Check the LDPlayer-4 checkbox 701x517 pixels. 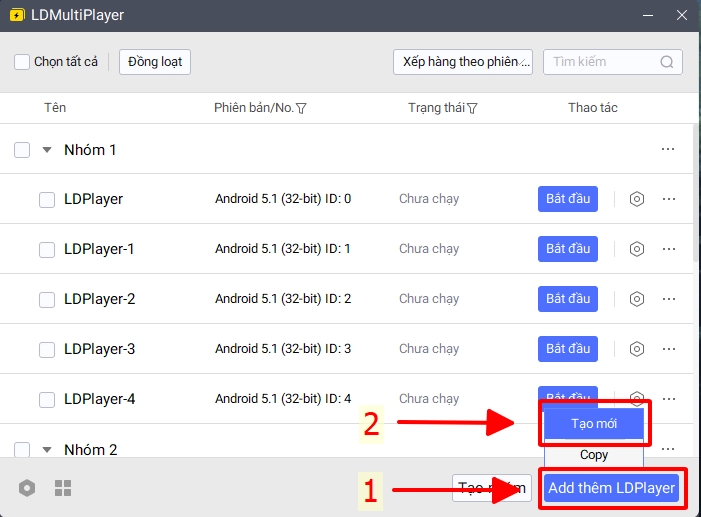pos(47,400)
